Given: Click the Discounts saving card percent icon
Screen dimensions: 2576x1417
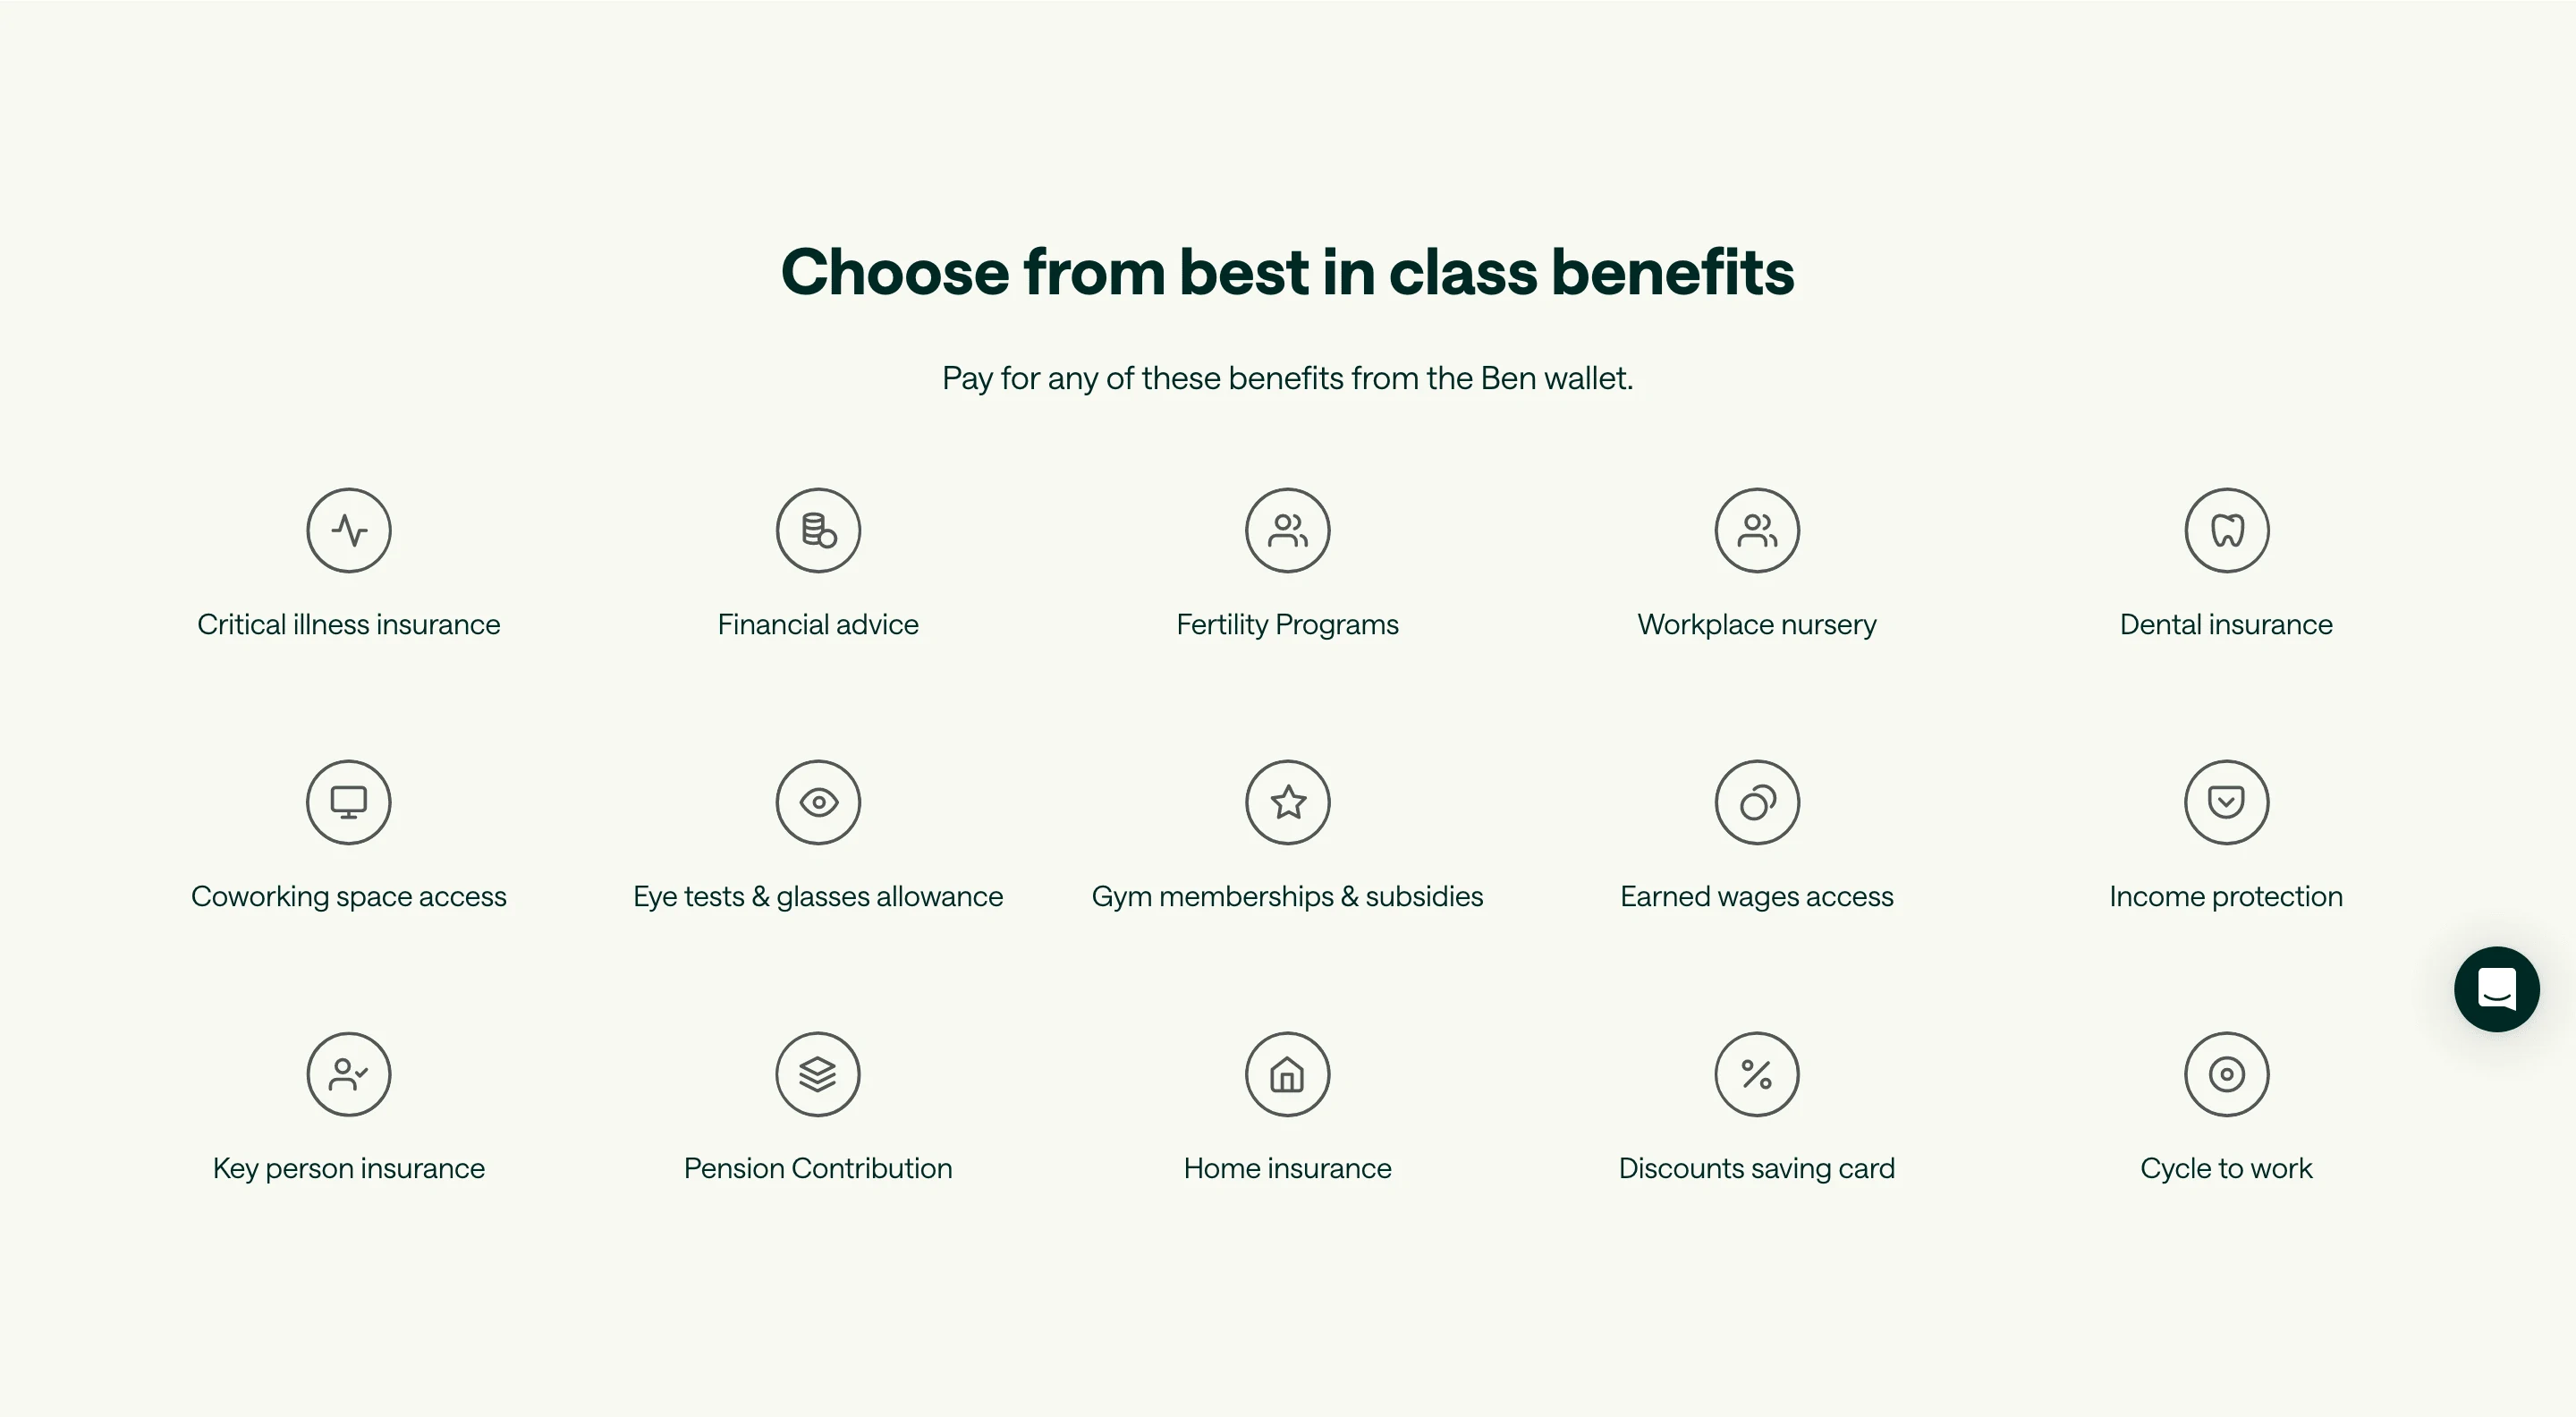Looking at the screenshot, I should pyautogui.click(x=1756, y=1074).
